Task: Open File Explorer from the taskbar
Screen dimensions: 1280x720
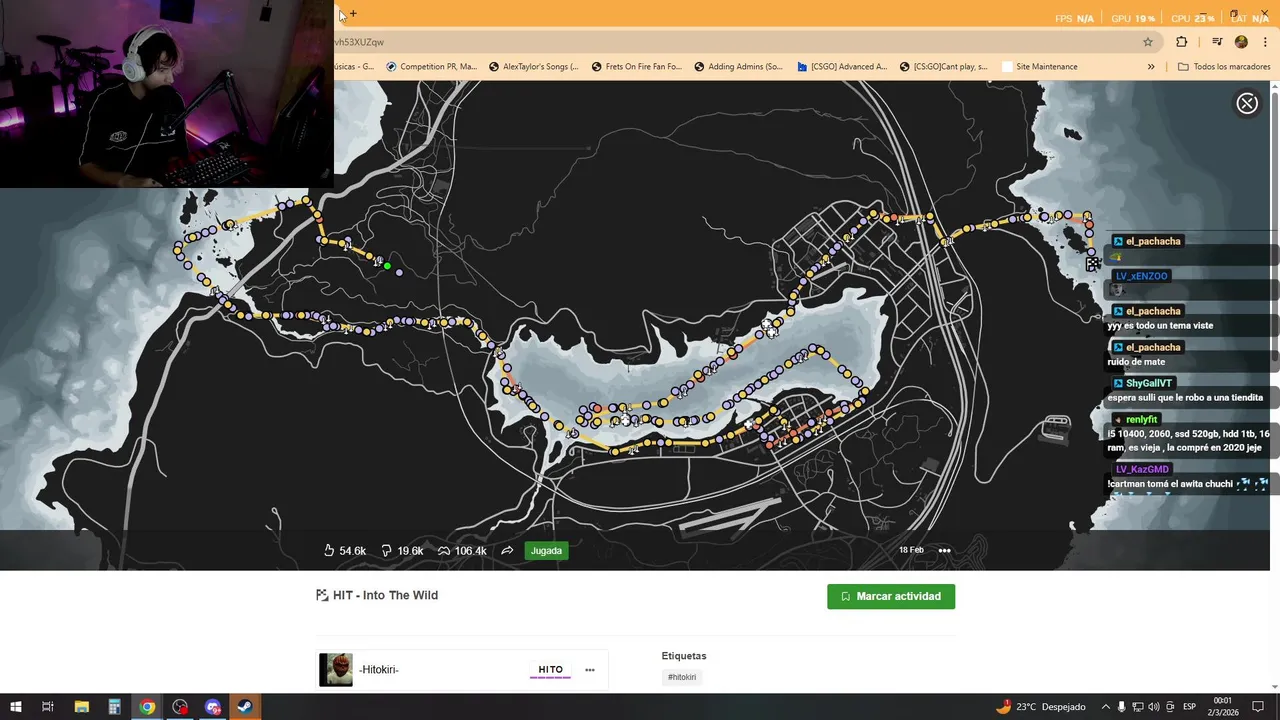Action: pos(82,707)
